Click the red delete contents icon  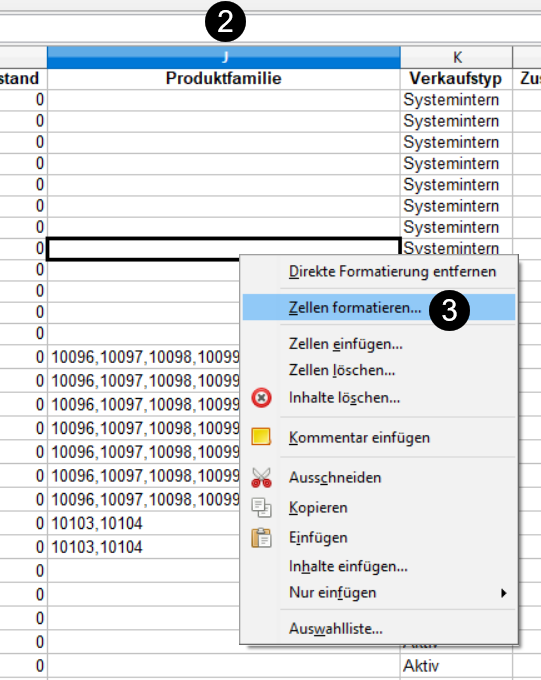pos(262,398)
